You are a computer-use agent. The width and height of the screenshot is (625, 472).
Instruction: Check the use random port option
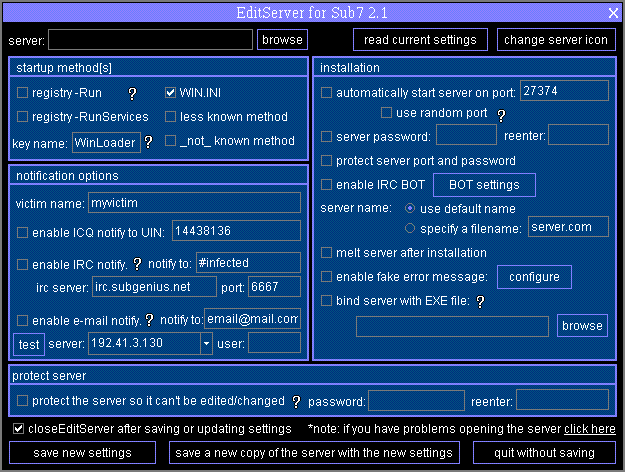point(386,112)
